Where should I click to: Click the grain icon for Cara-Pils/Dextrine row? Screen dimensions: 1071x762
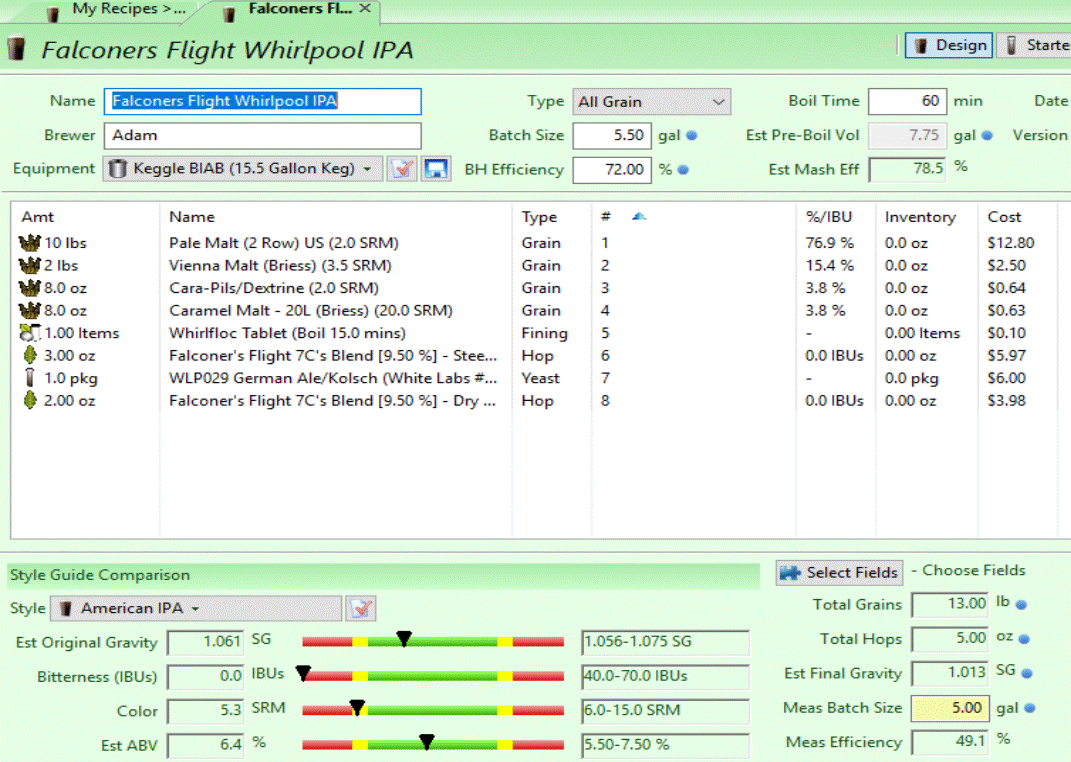(29, 287)
